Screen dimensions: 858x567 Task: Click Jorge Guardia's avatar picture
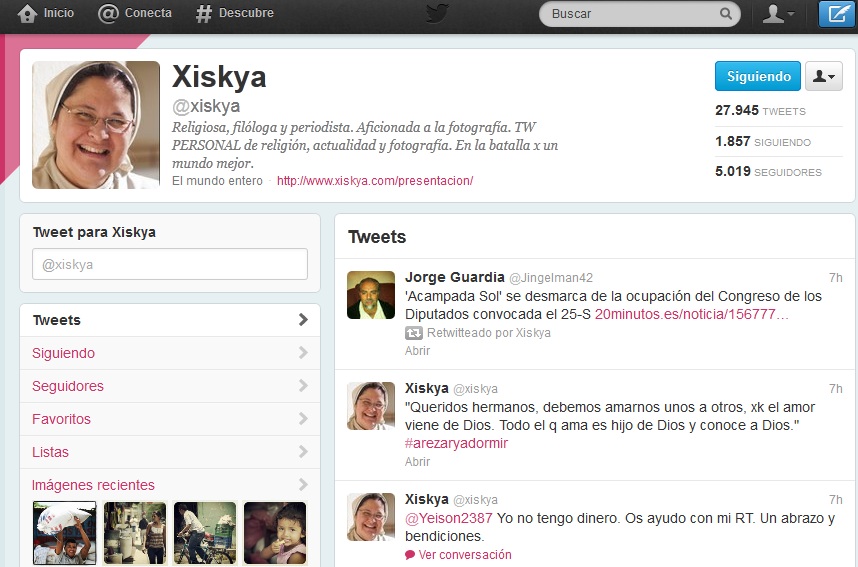(370, 295)
